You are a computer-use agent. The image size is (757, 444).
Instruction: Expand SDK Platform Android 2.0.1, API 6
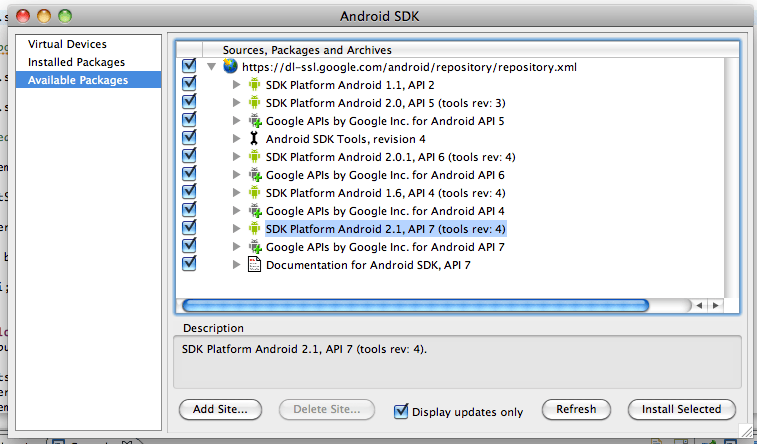(x=236, y=156)
